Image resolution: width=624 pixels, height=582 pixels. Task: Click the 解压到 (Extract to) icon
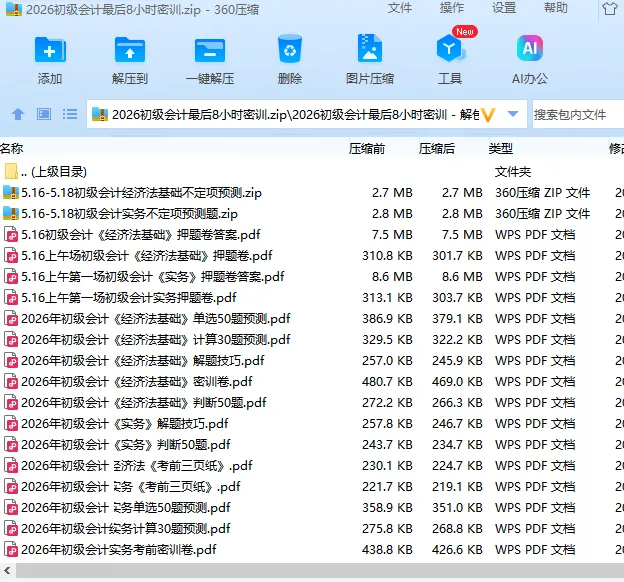click(x=130, y=50)
